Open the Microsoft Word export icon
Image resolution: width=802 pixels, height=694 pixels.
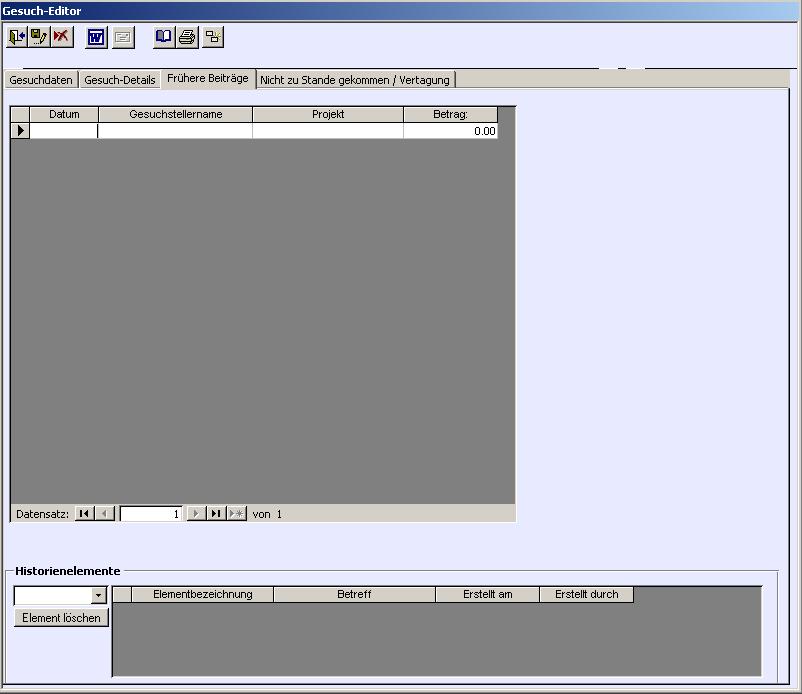[96, 38]
